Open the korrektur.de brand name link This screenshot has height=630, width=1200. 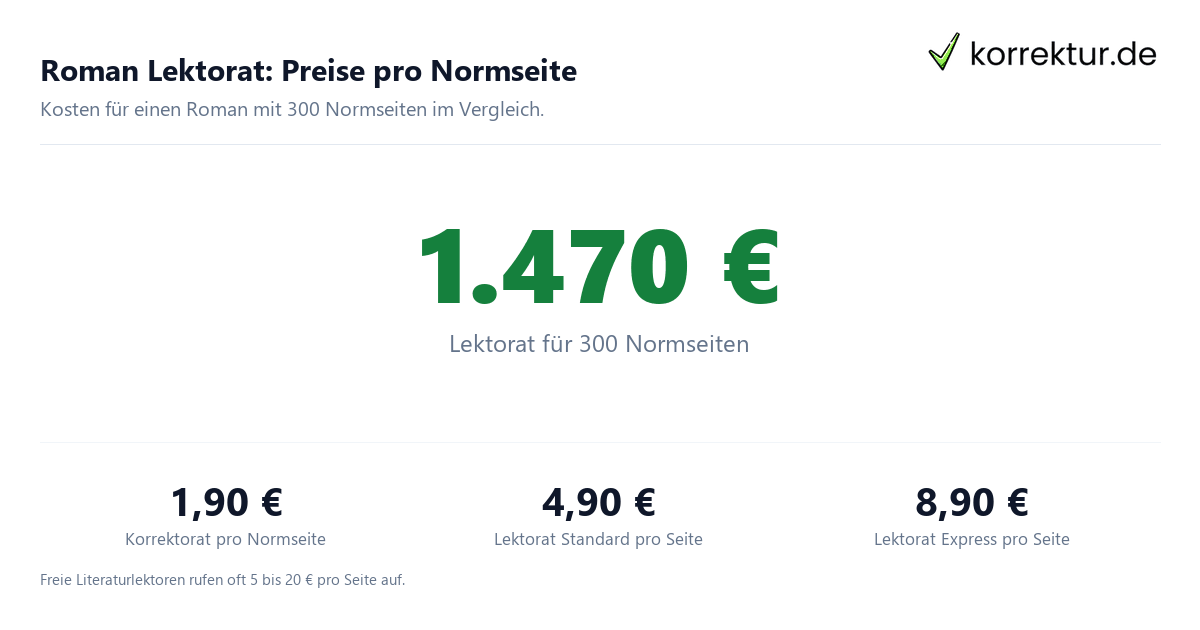tap(1063, 53)
